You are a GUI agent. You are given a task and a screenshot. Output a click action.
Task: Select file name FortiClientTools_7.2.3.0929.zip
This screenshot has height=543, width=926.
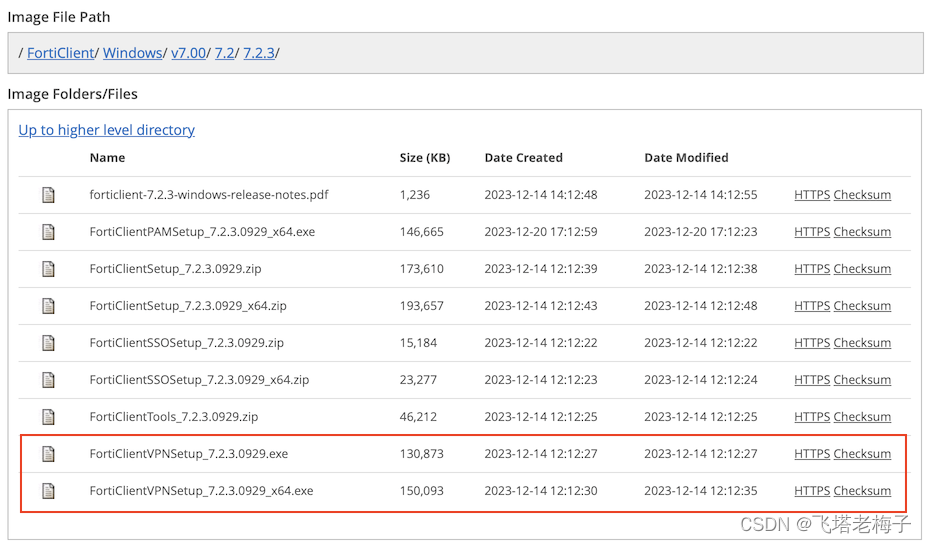click(x=174, y=417)
